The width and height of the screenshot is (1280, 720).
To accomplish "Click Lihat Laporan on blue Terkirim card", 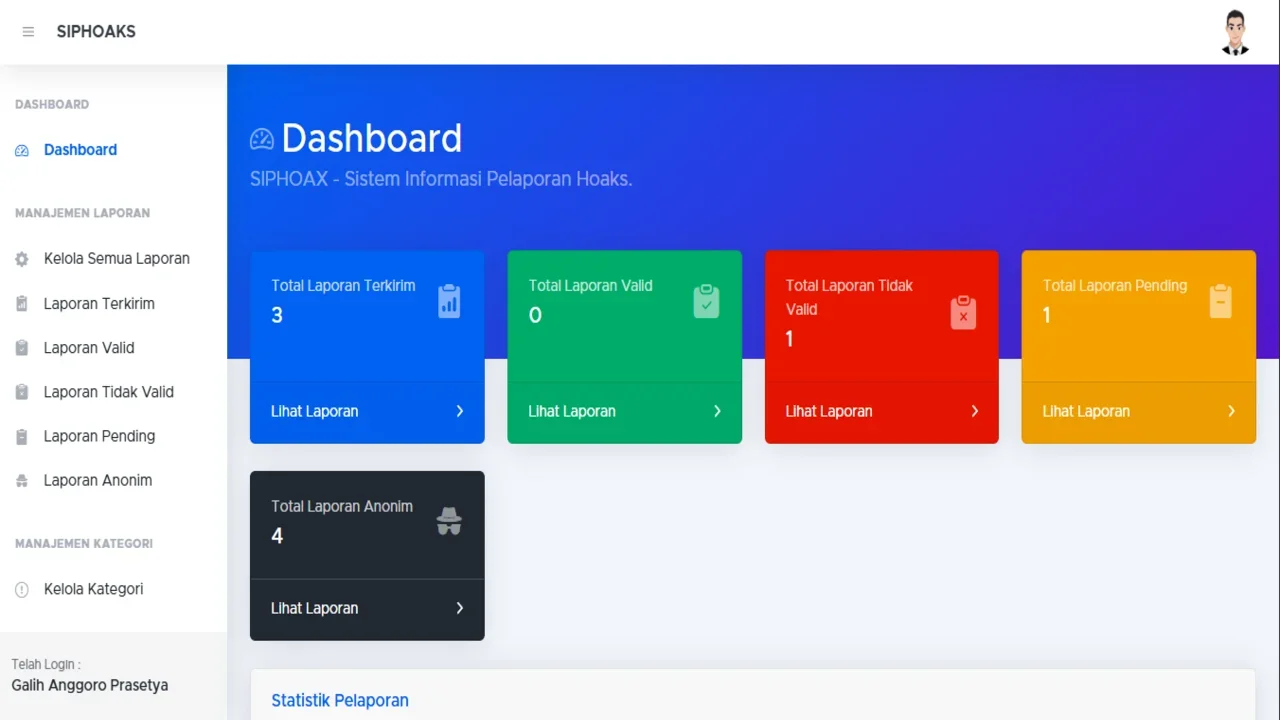I will [x=314, y=411].
